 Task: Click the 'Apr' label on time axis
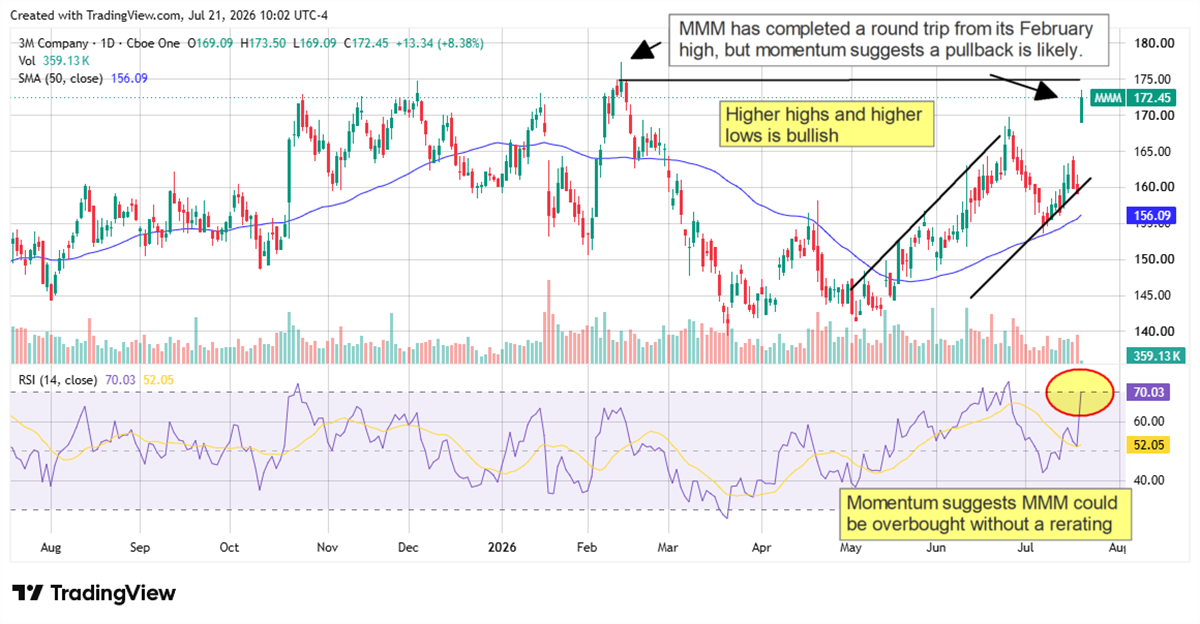[761, 548]
